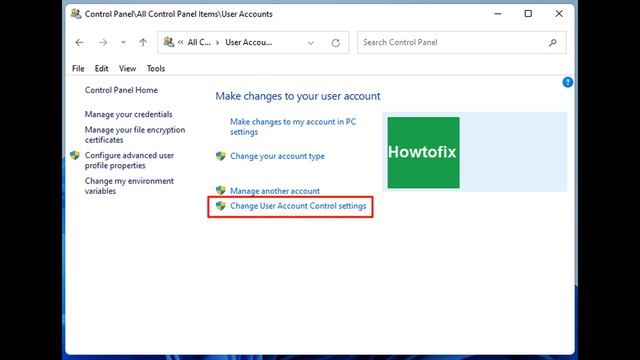Click the Search Control Panel field
The image size is (640, 360).
pyautogui.click(x=462, y=42)
